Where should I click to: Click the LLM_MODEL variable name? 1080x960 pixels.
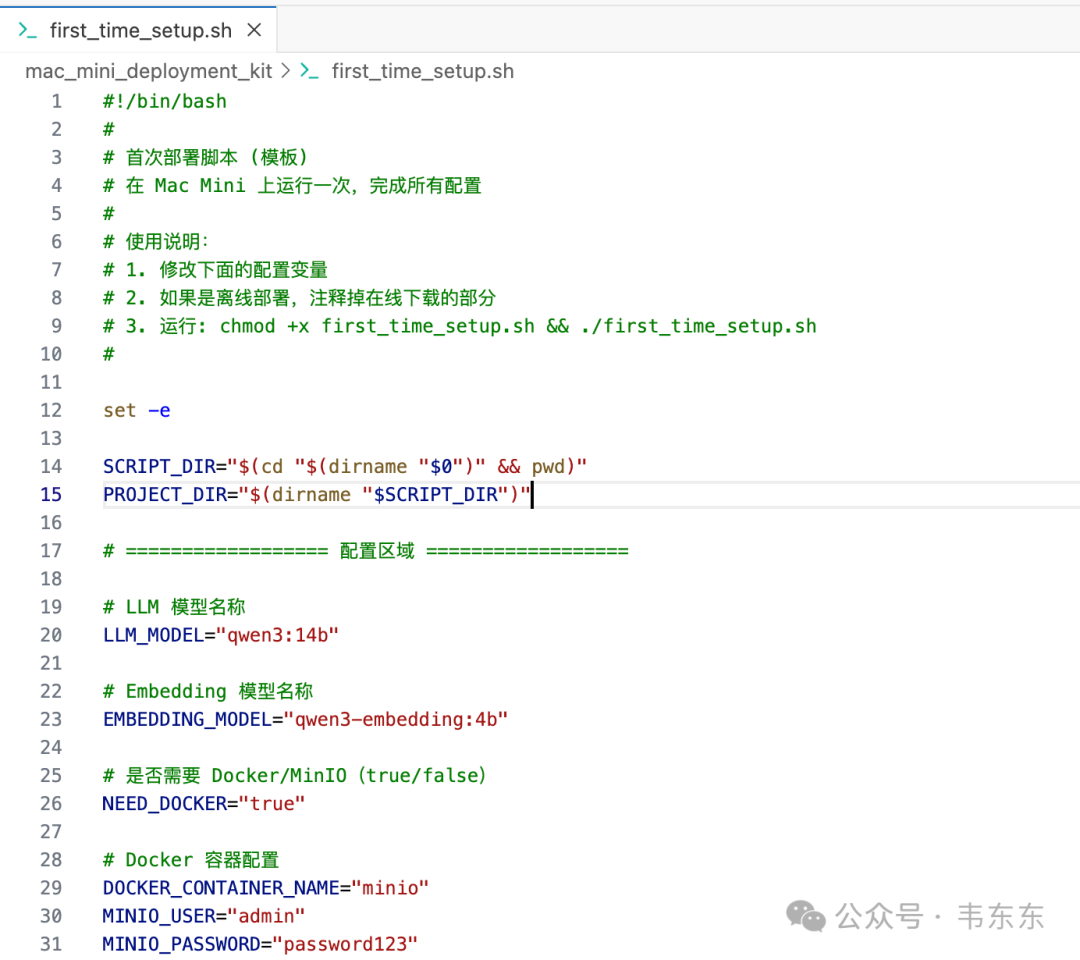(153, 635)
